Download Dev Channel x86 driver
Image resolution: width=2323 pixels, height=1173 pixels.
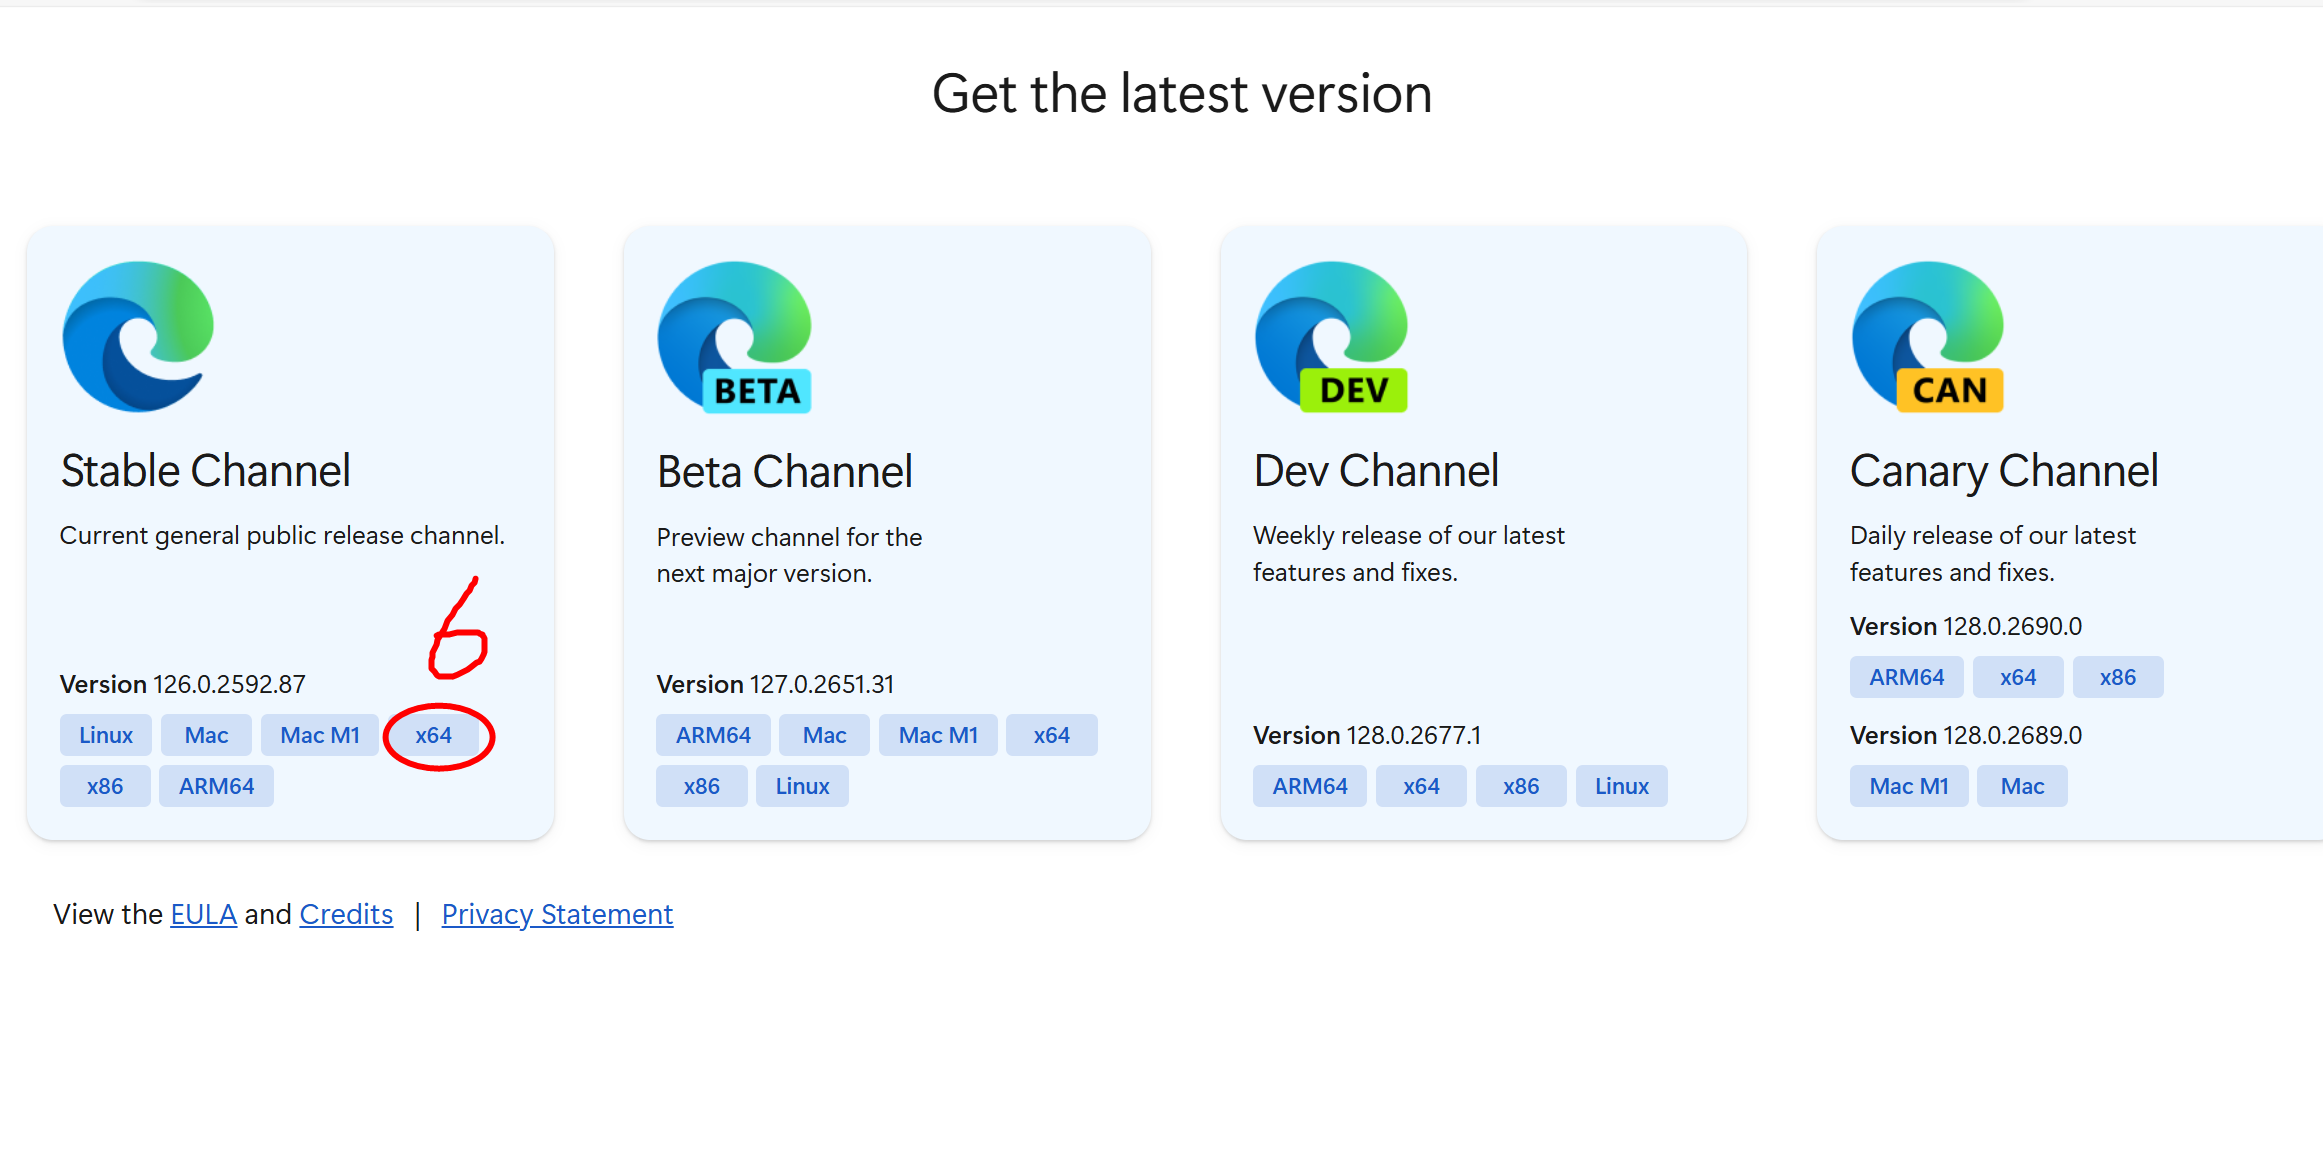(x=1520, y=786)
